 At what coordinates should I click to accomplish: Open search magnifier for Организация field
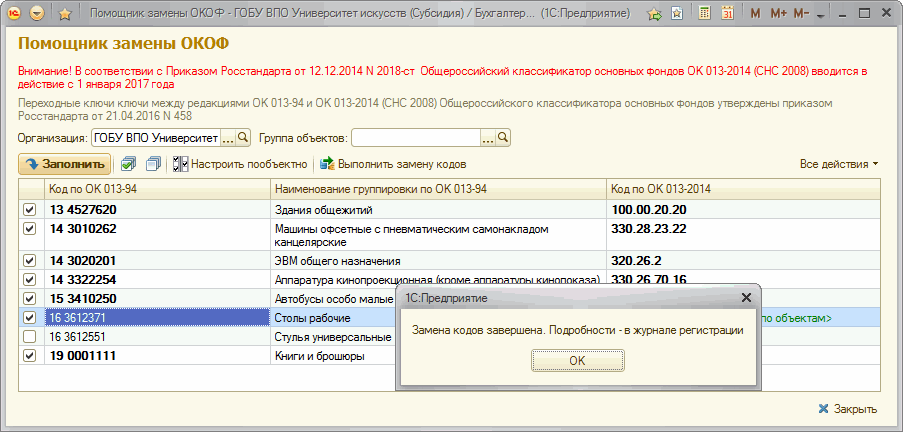pyautogui.click(x=243, y=138)
